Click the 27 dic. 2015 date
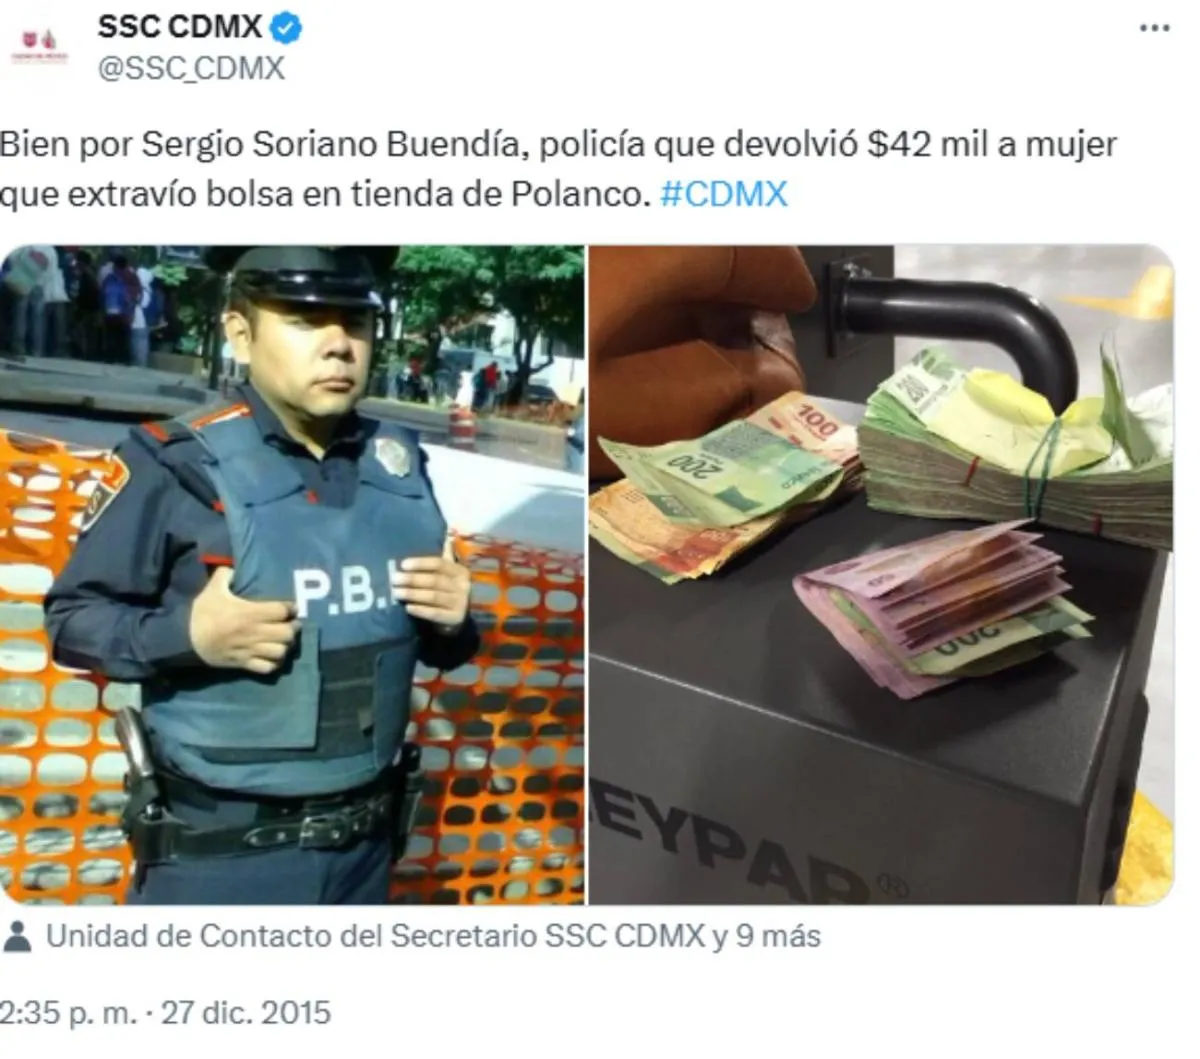The height and width of the screenshot is (1059, 1200). point(245,1012)
